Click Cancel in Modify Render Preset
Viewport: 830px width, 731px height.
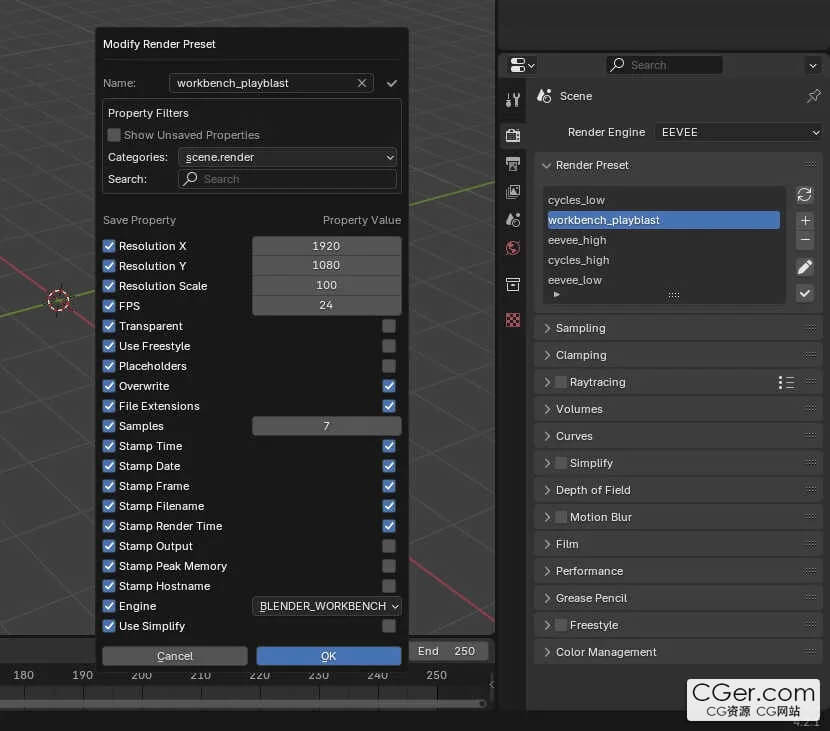[x=175, y=656]
